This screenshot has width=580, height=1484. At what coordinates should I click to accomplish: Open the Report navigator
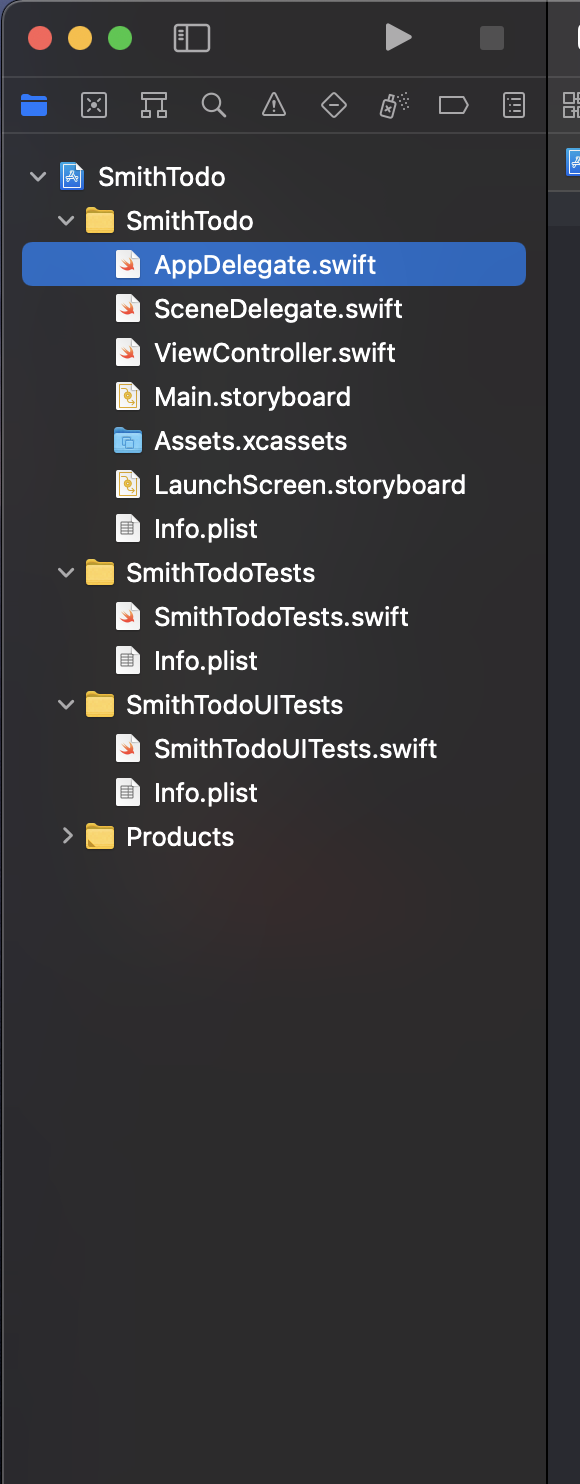(514, 105)
